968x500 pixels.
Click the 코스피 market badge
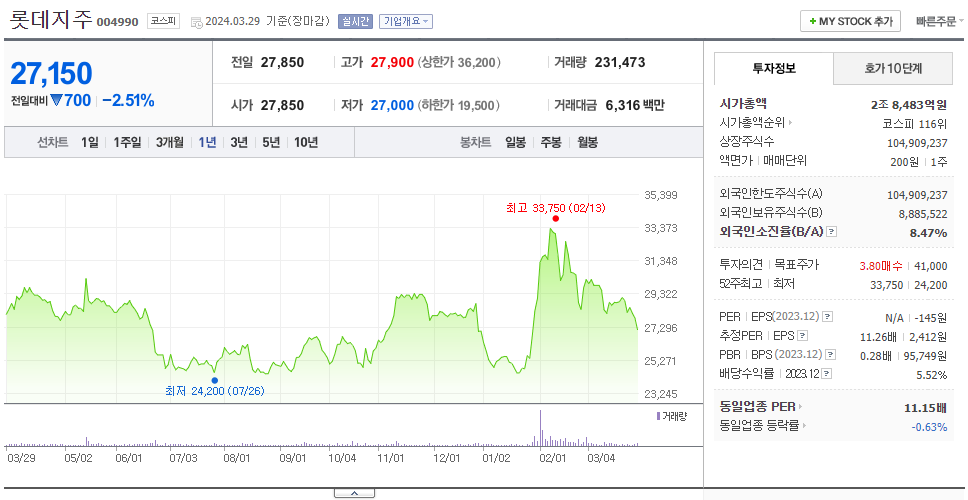click(164, 22)
